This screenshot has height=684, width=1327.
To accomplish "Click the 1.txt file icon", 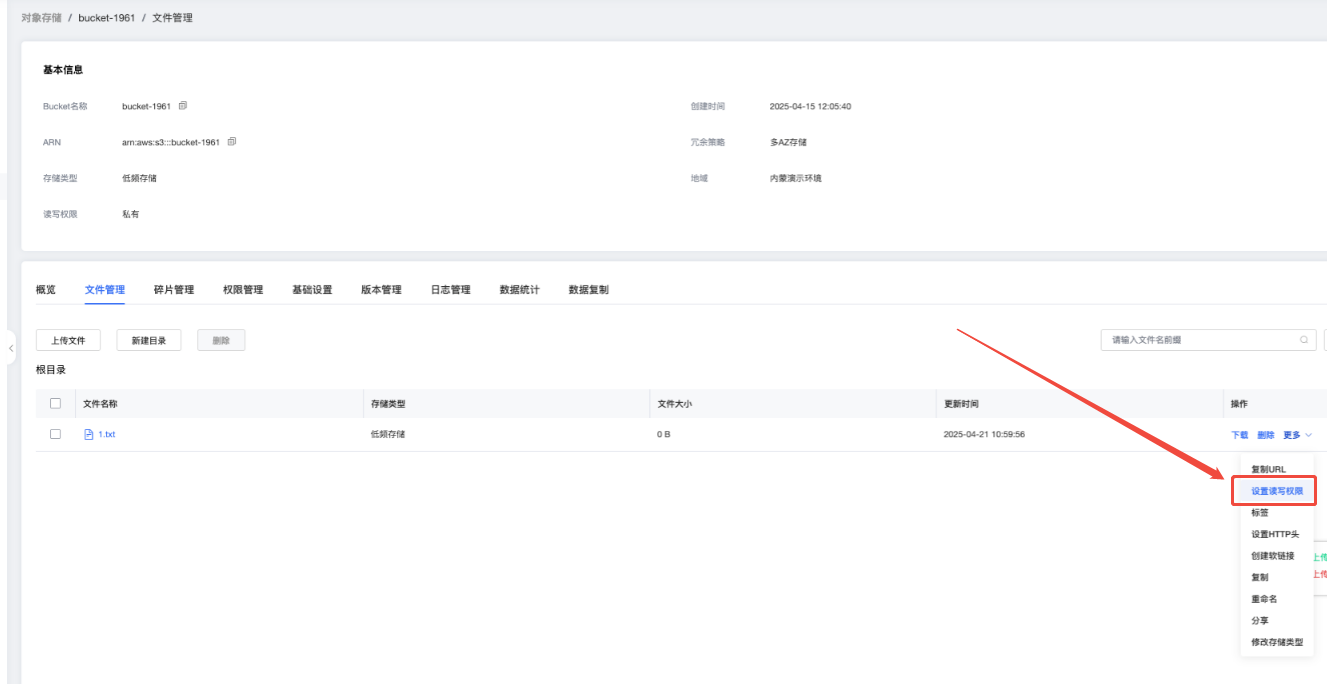I will [88, 435].
